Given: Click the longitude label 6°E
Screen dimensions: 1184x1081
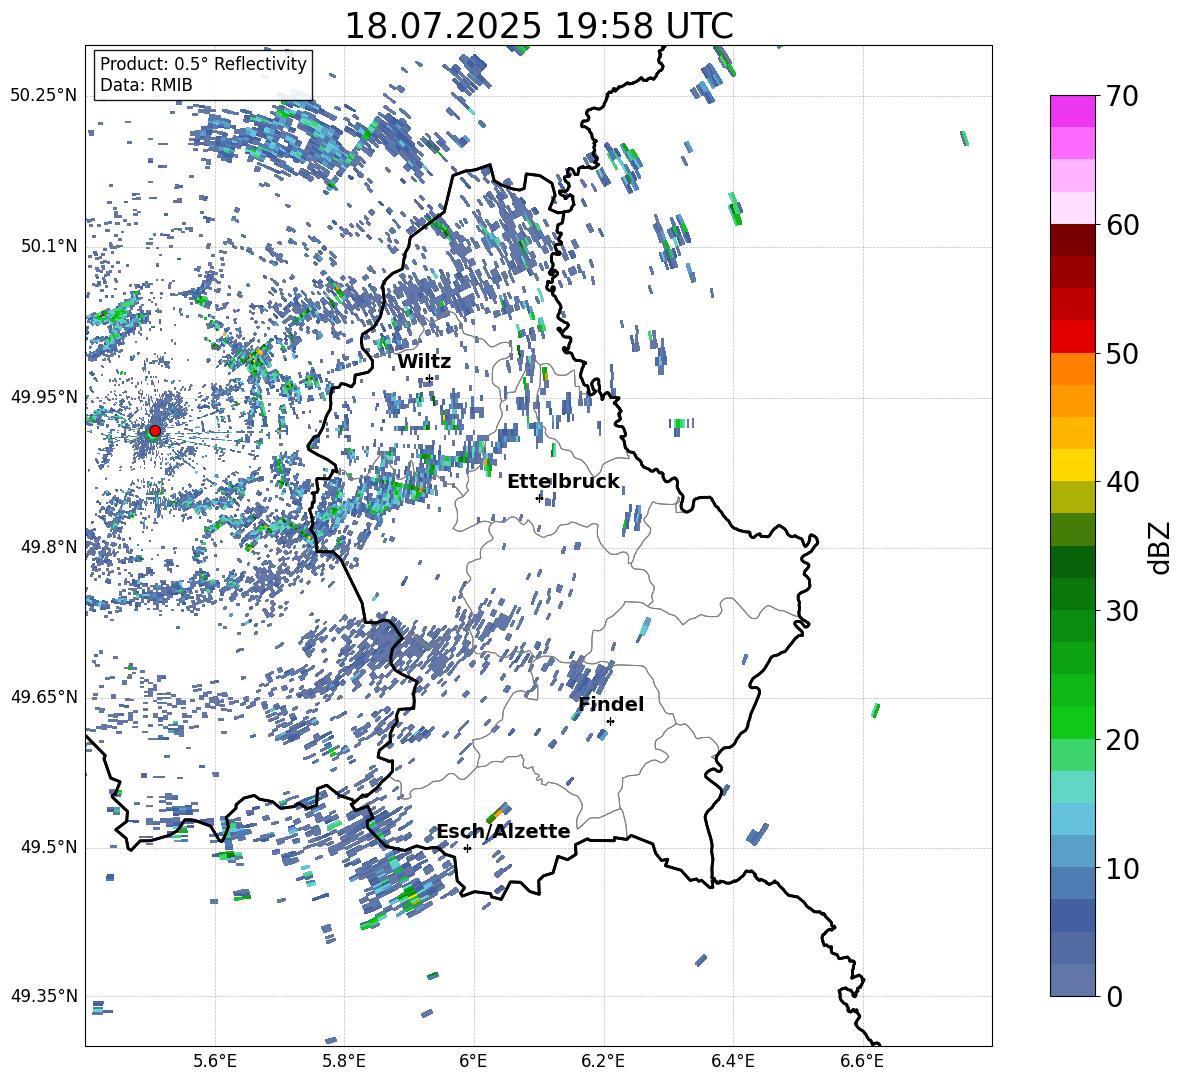Looking at the screenshot, I should (x=473, y=1061).
